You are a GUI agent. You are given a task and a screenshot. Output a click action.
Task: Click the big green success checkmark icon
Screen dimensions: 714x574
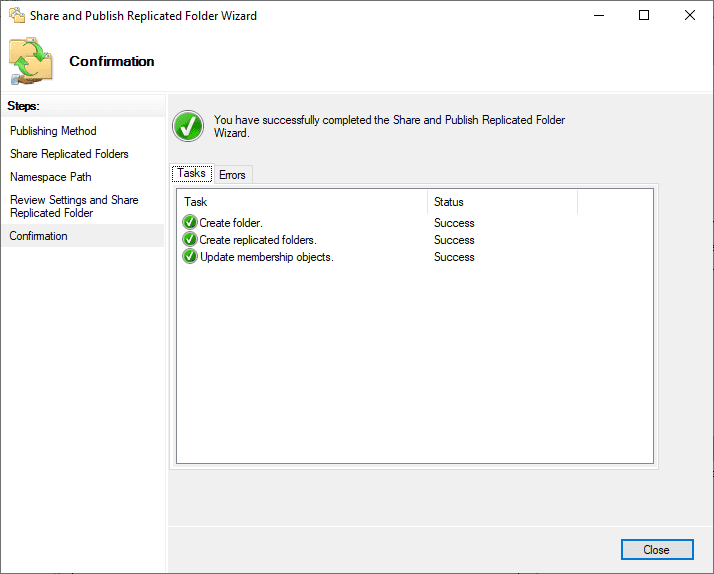[188, 126]
